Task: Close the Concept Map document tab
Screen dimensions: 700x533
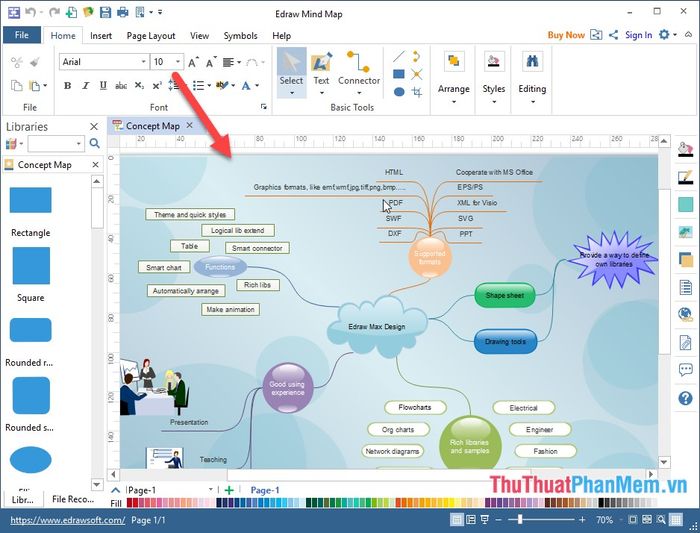Action: click(189, 125)
